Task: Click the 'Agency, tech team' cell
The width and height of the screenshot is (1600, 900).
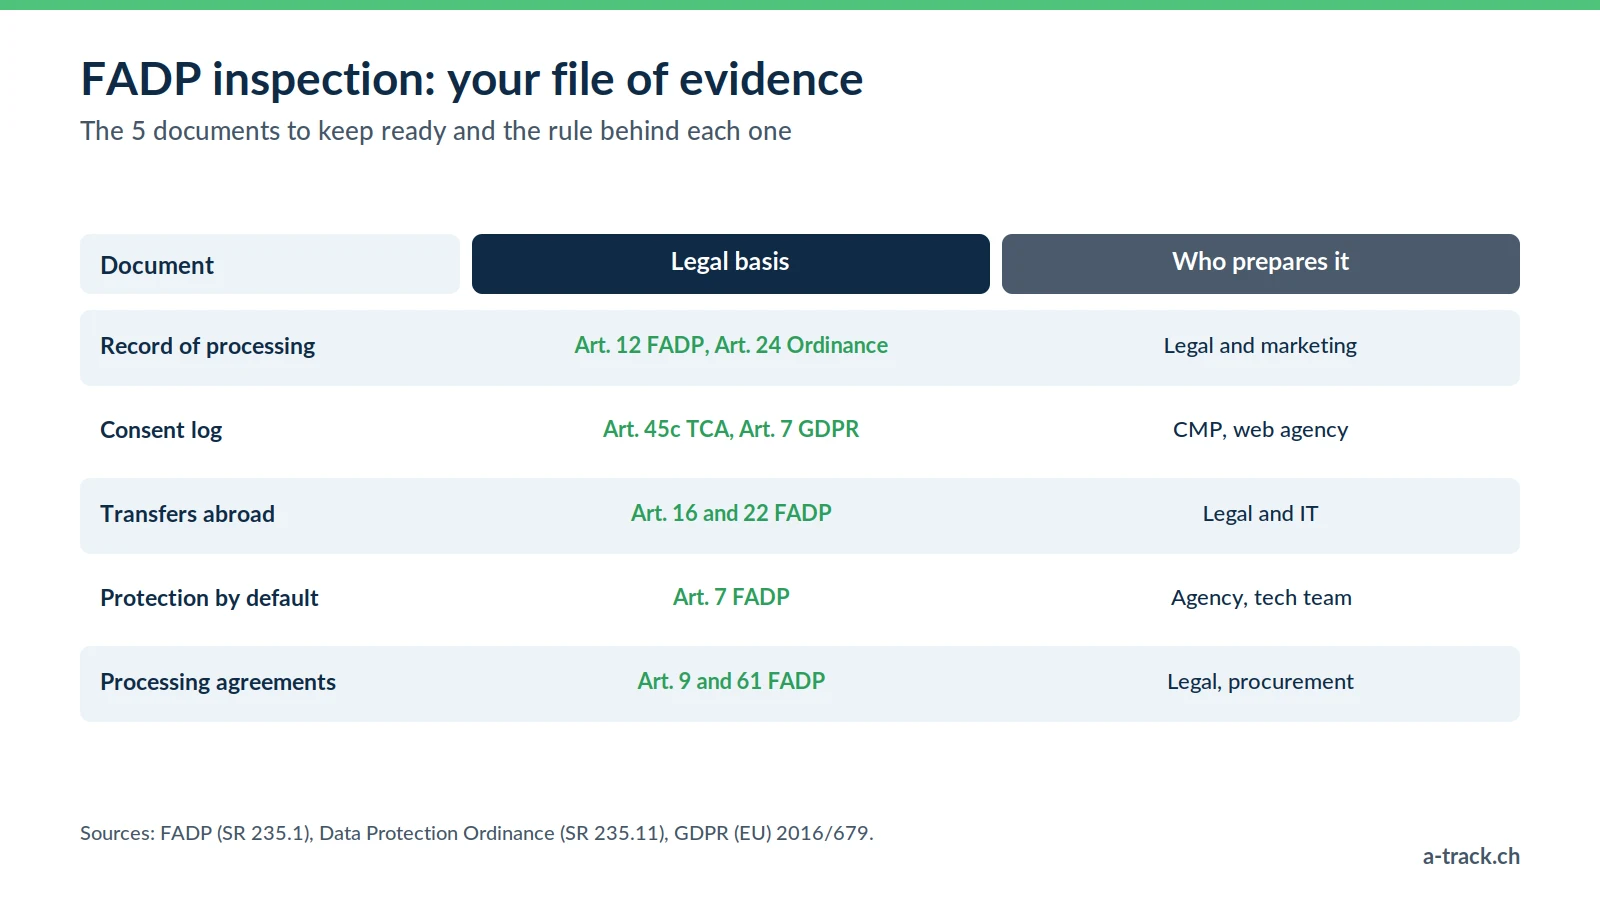Action: coord(1261,598)
